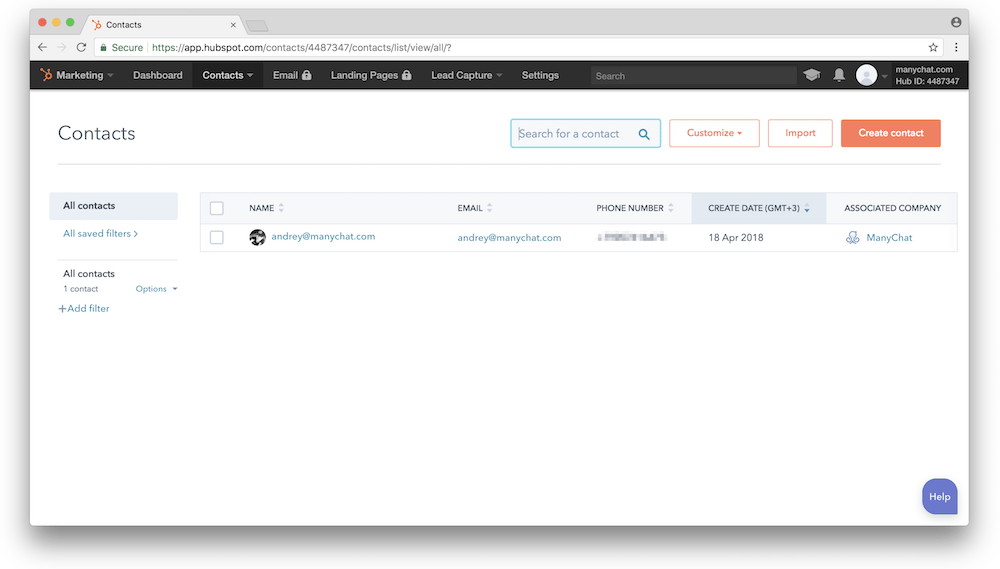Open the Contacts navigation dropdown
Viewport: 1000px width, 569px height.
click(x=228, y=75)
